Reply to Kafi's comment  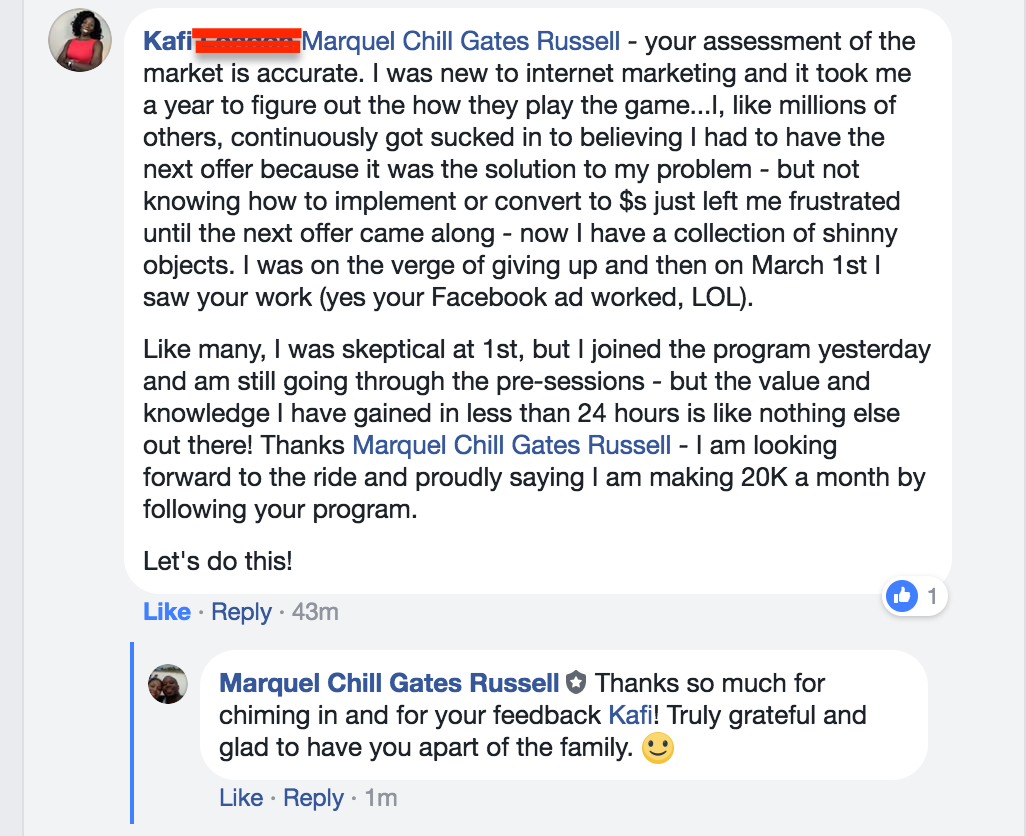[x=241, y=612]
